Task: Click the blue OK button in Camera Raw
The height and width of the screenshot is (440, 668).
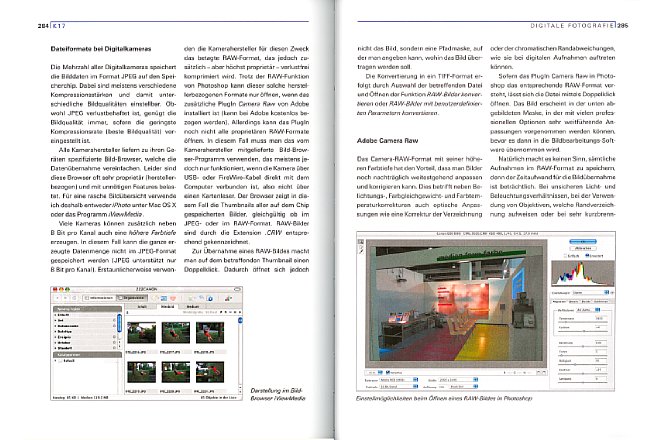Action: coord(583,242)
